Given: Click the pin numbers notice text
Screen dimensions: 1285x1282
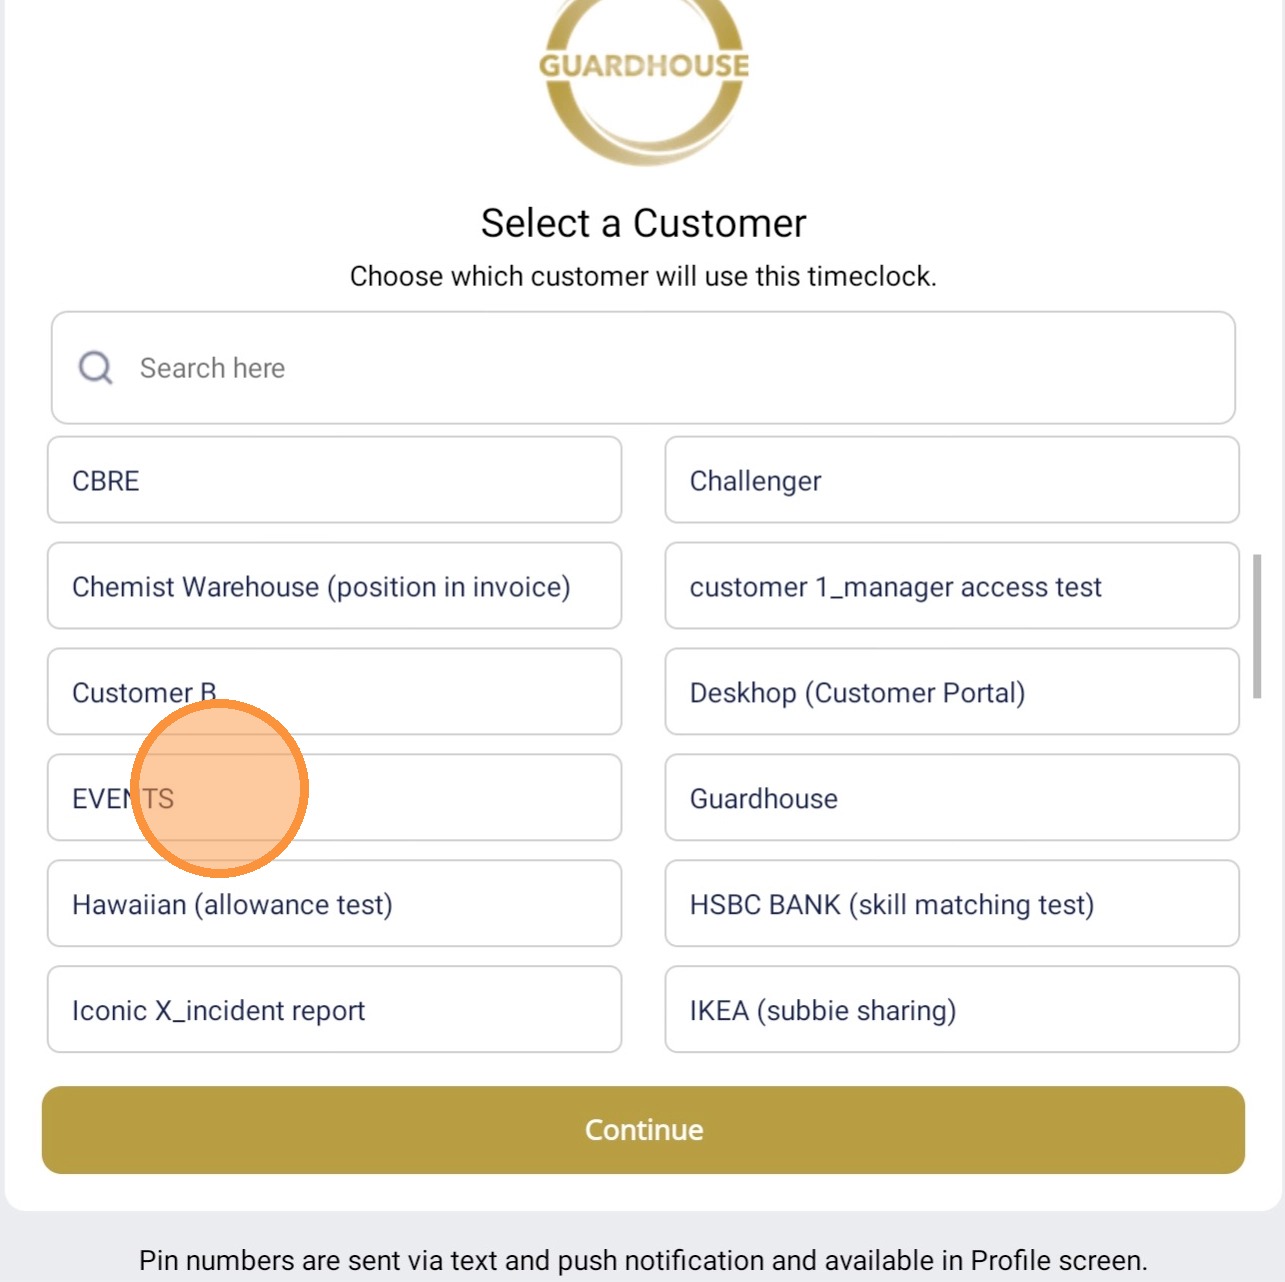Looking at the screenshot, I should [x=643, y=1260].
